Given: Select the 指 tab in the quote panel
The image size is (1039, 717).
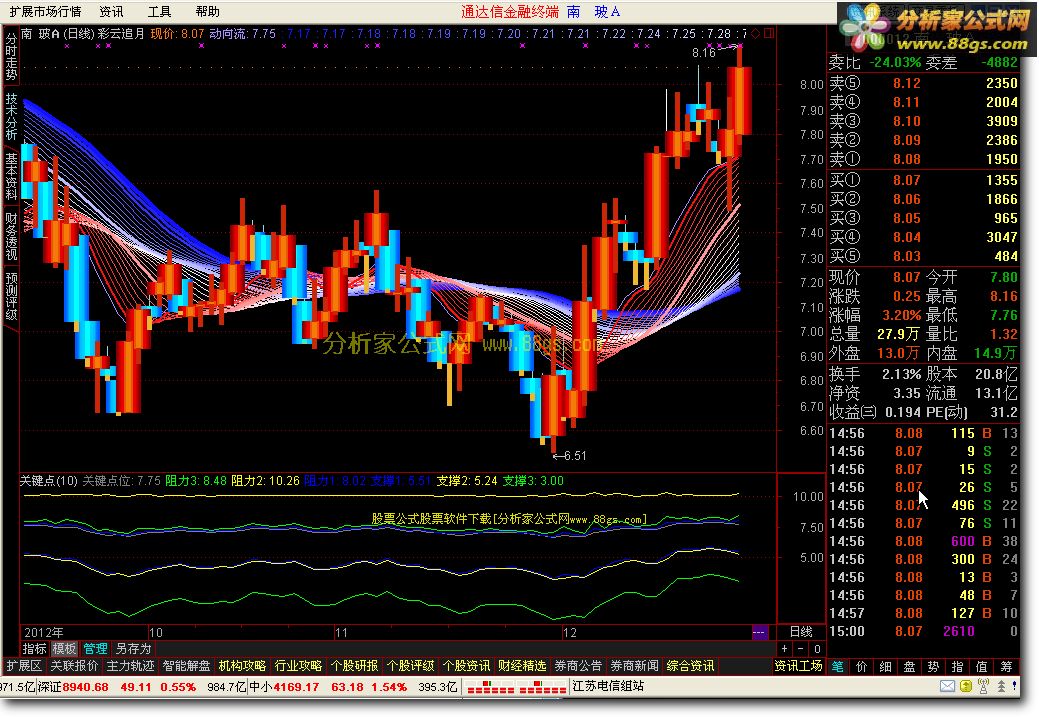Looking at the screenshot, I should (957, 667).
